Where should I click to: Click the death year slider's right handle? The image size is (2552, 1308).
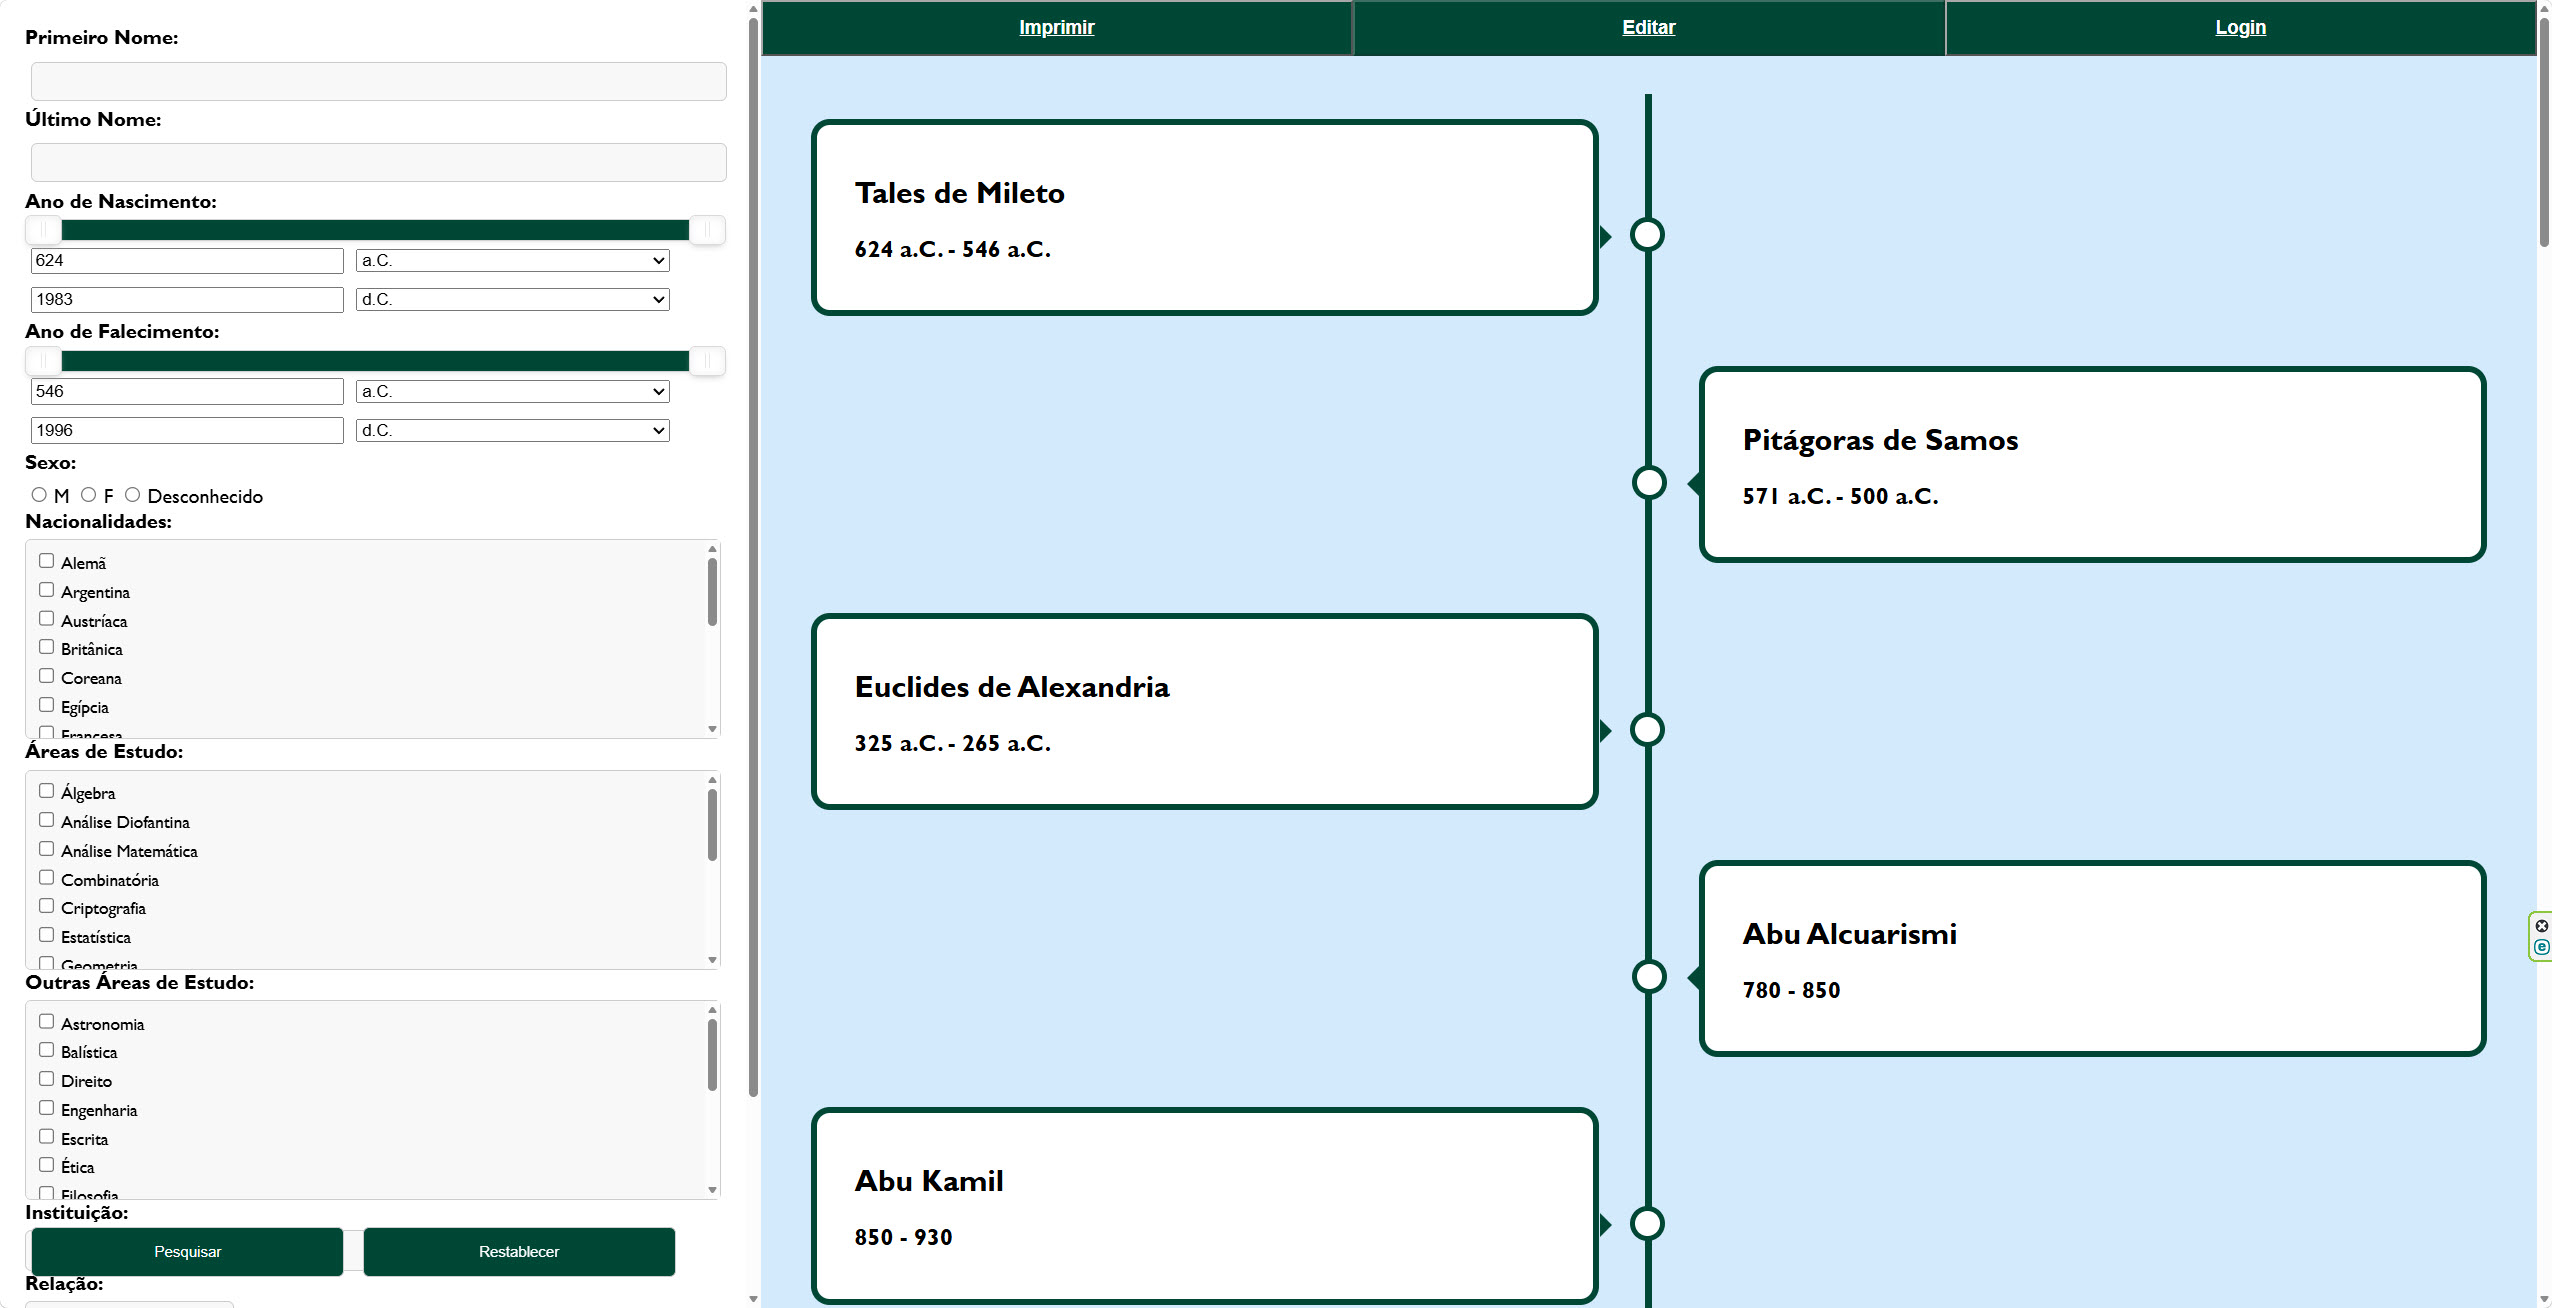[x=707, y=362]
